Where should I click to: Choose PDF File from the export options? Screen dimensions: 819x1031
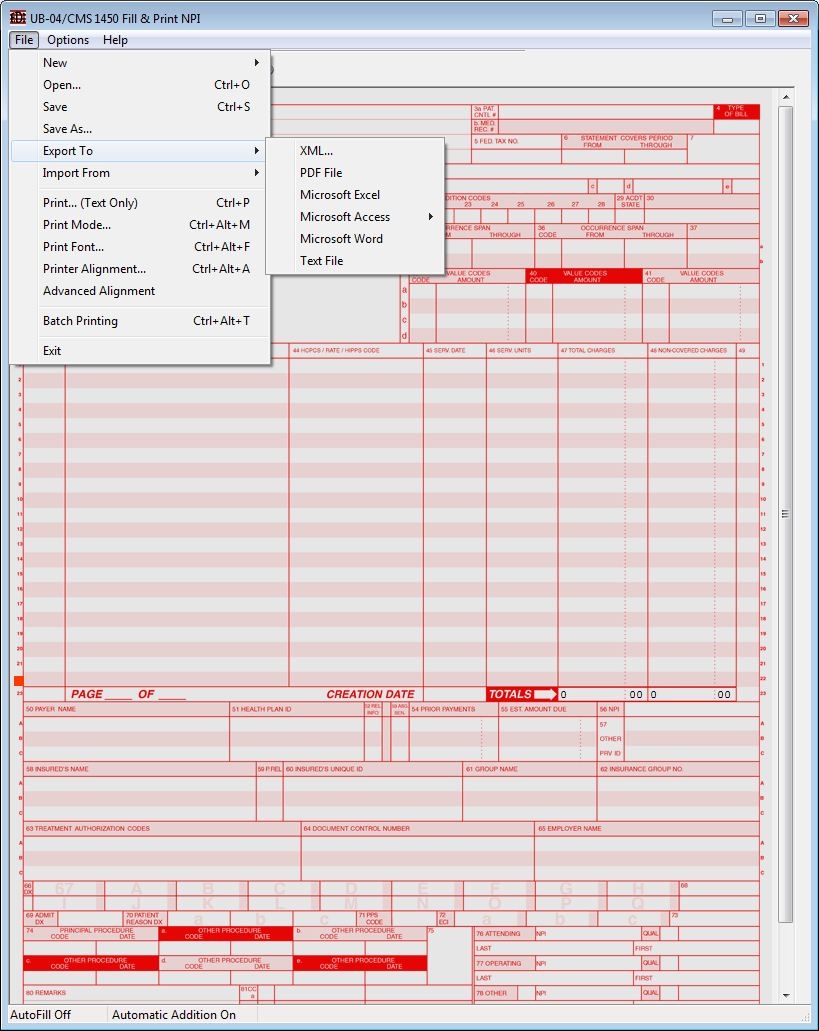(x=321, y=173)
